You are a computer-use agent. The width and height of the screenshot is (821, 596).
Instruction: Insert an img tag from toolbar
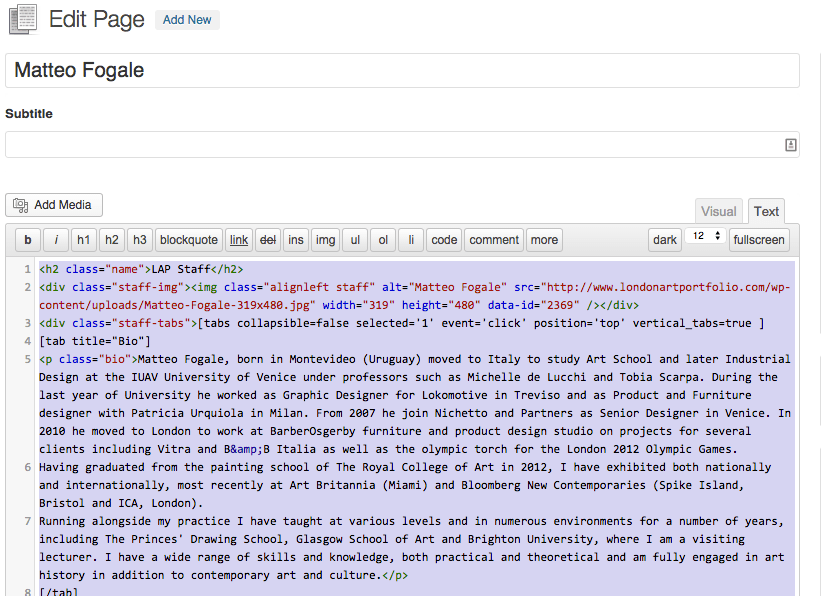[325, 240]
